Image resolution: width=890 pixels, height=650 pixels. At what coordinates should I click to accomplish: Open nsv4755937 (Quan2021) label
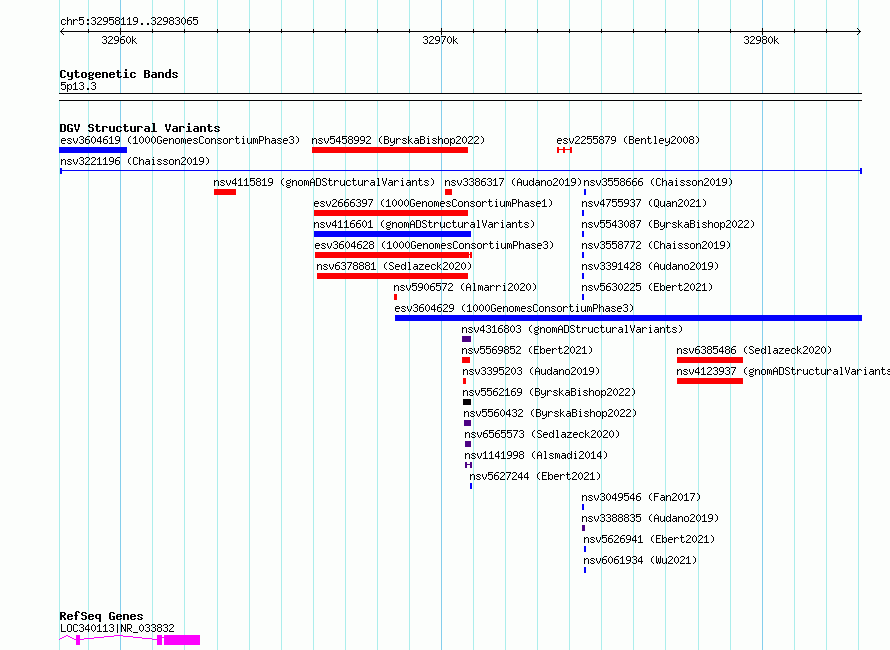(x=644, y=203)
